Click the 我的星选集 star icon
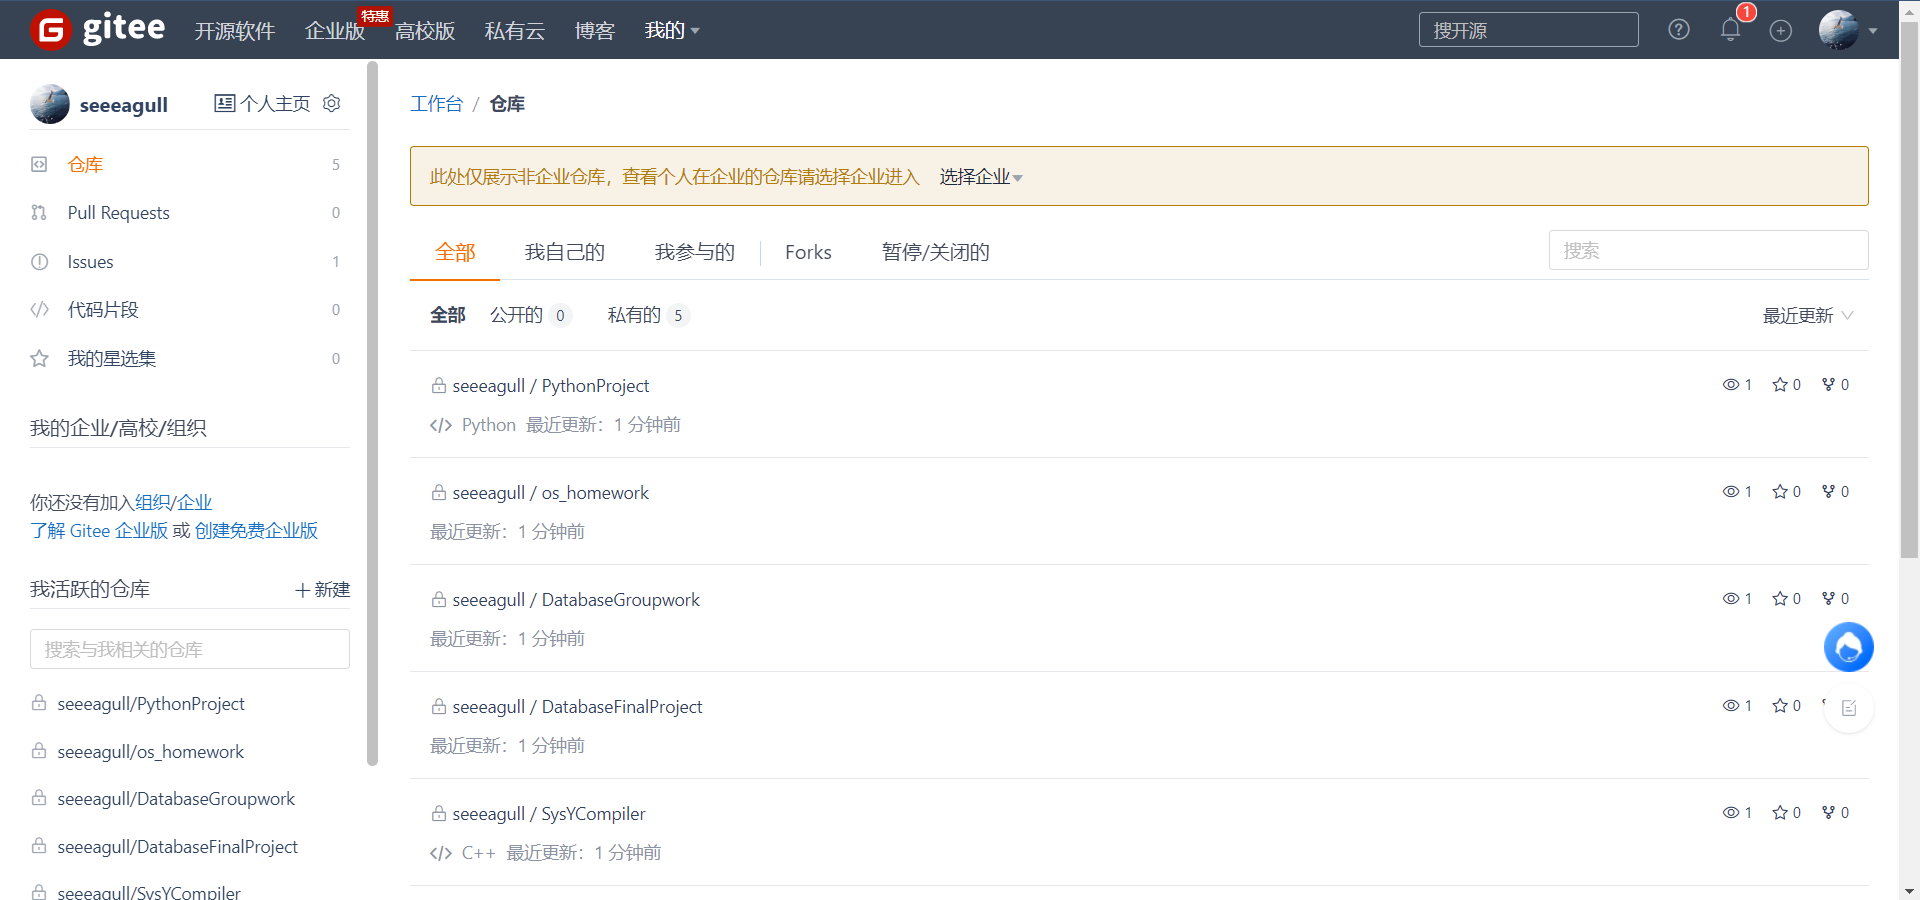 (x=39, y=358)
